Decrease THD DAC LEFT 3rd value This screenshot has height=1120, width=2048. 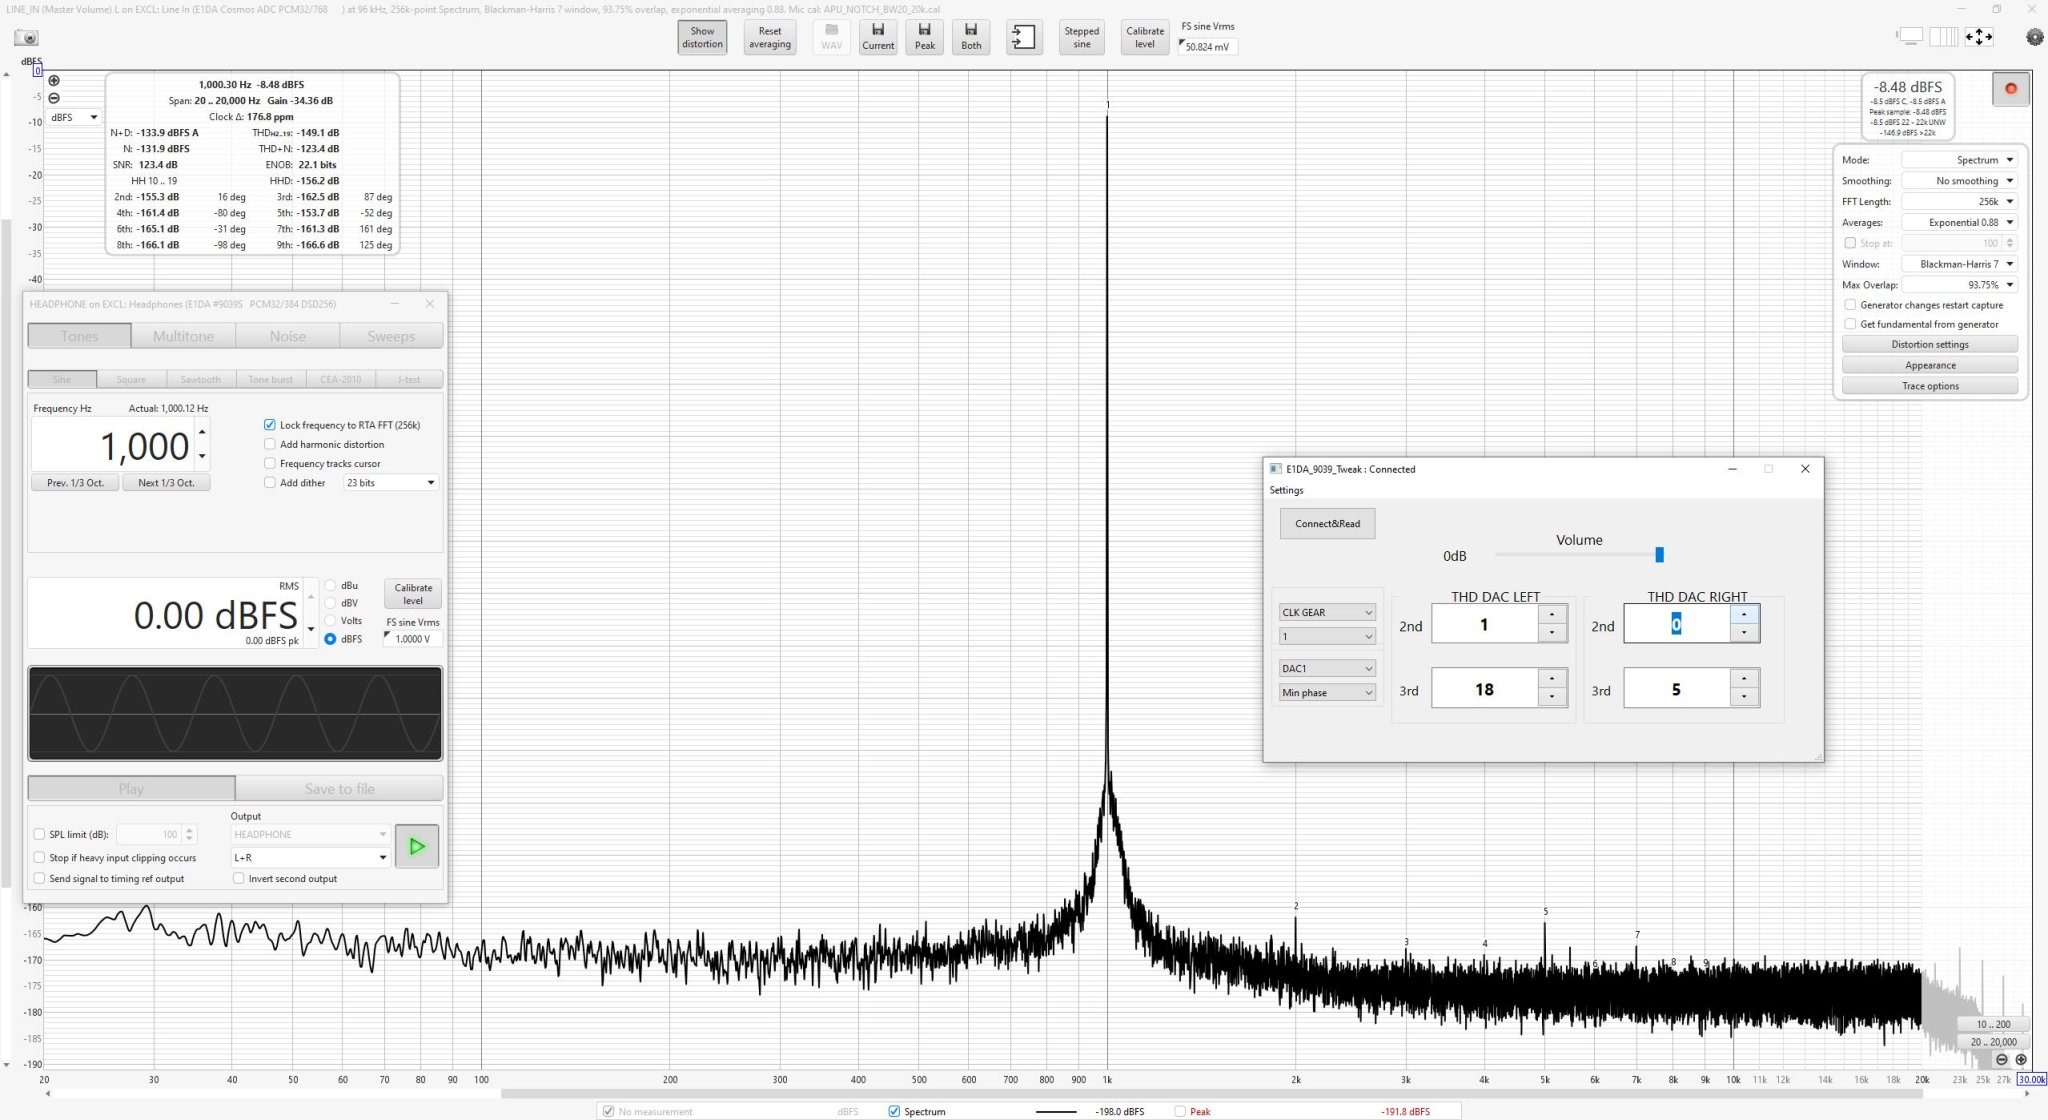[1552, 697]
